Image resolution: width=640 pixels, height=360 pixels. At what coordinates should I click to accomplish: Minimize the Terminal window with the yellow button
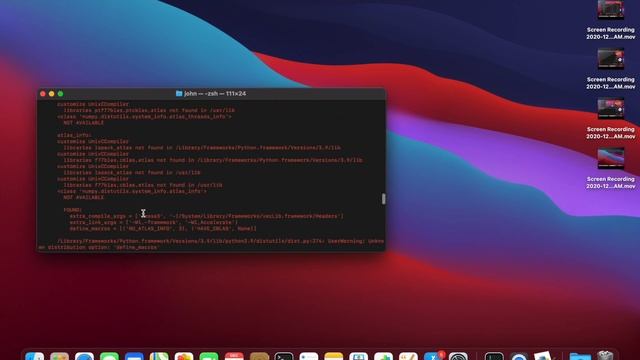point(51,94)
